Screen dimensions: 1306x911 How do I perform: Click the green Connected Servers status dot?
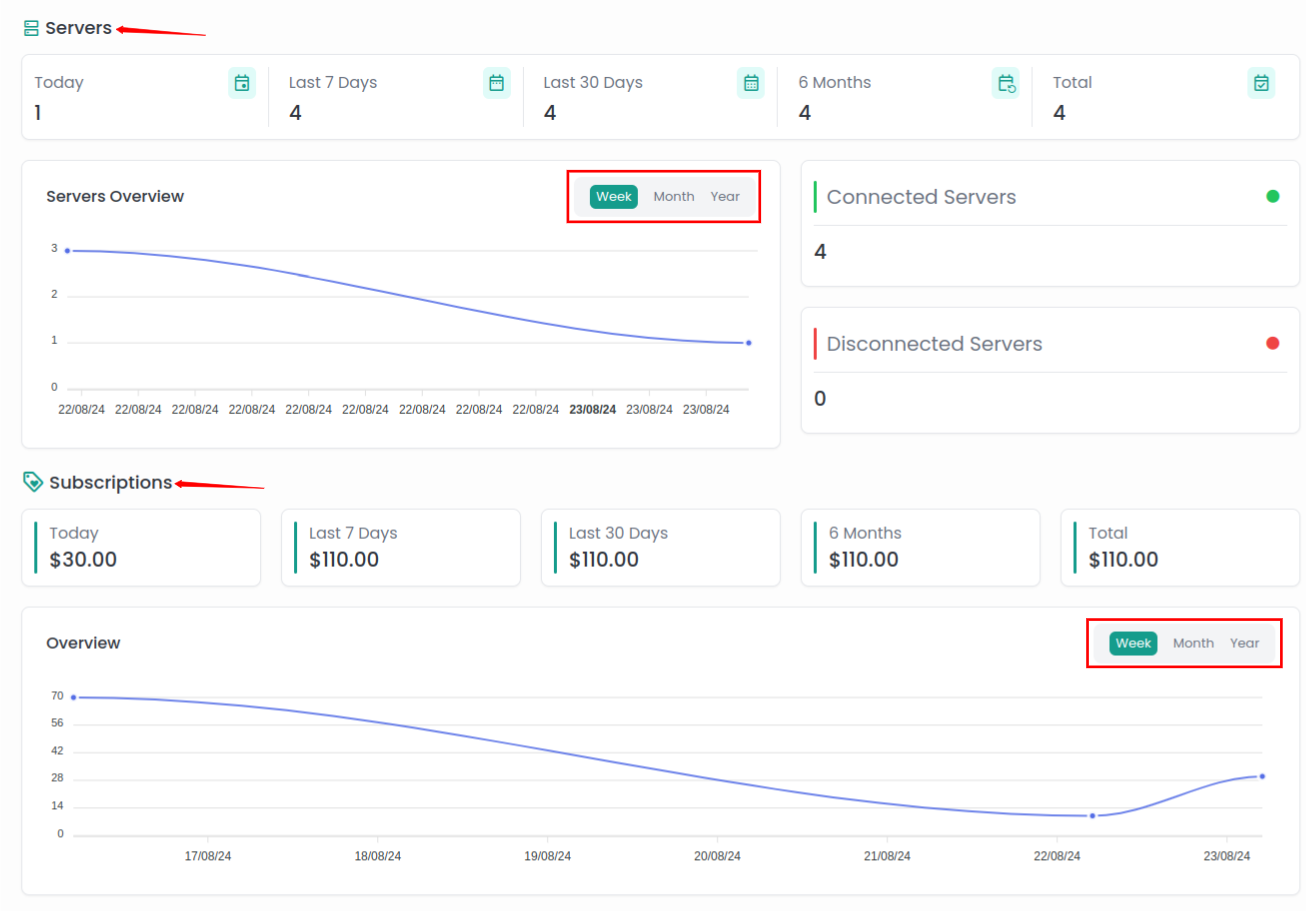1273,196
